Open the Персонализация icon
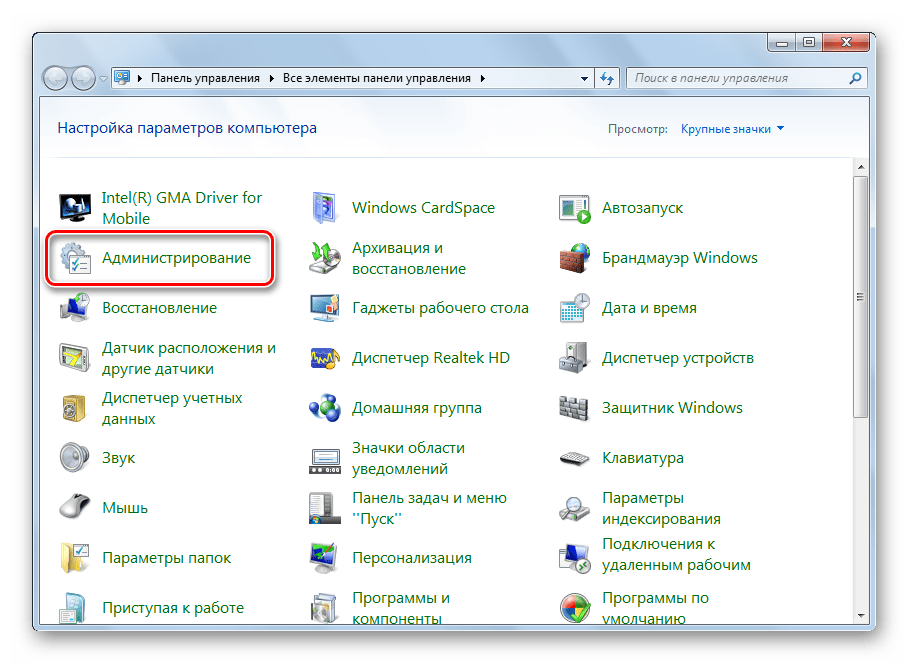909x664 pixels. pos(326,558)
